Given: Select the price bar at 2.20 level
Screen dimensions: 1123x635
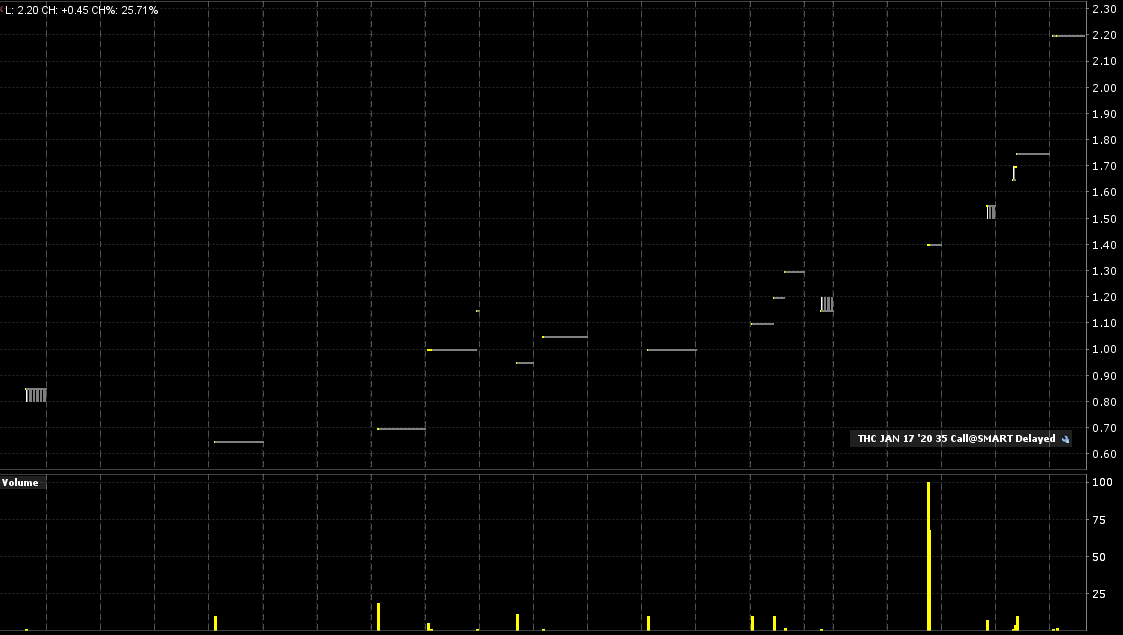Looking at the screenshot, I should coord(1068,36).
